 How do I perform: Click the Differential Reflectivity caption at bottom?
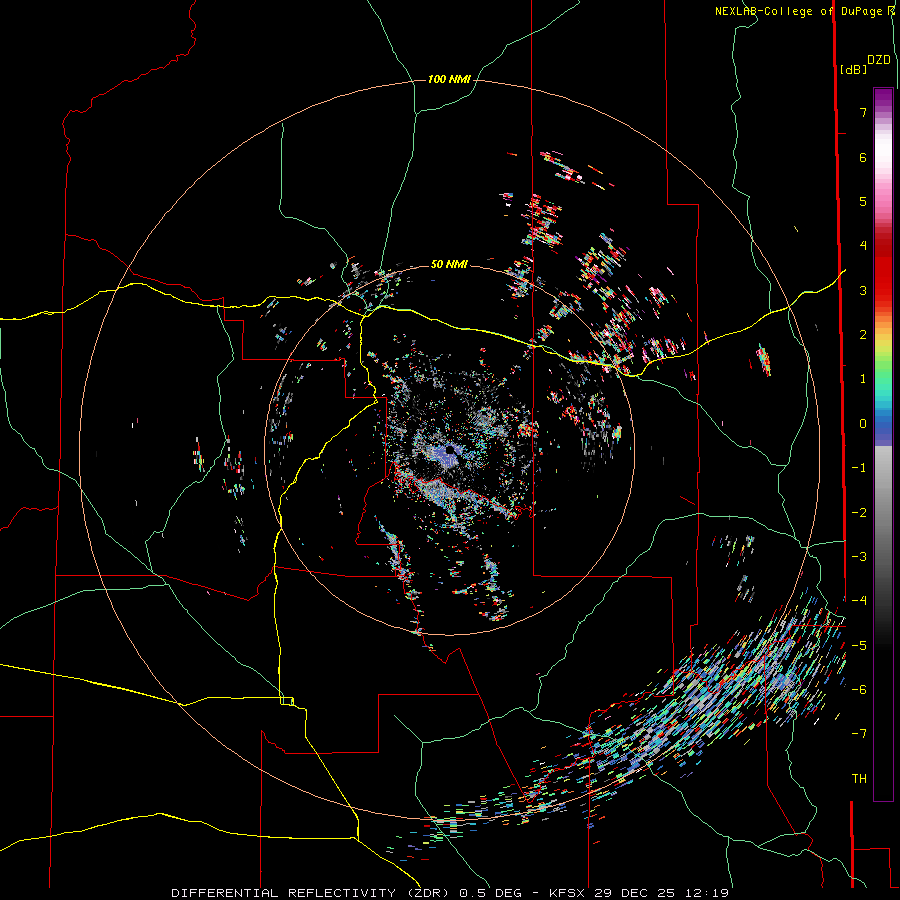coord(449,893)
